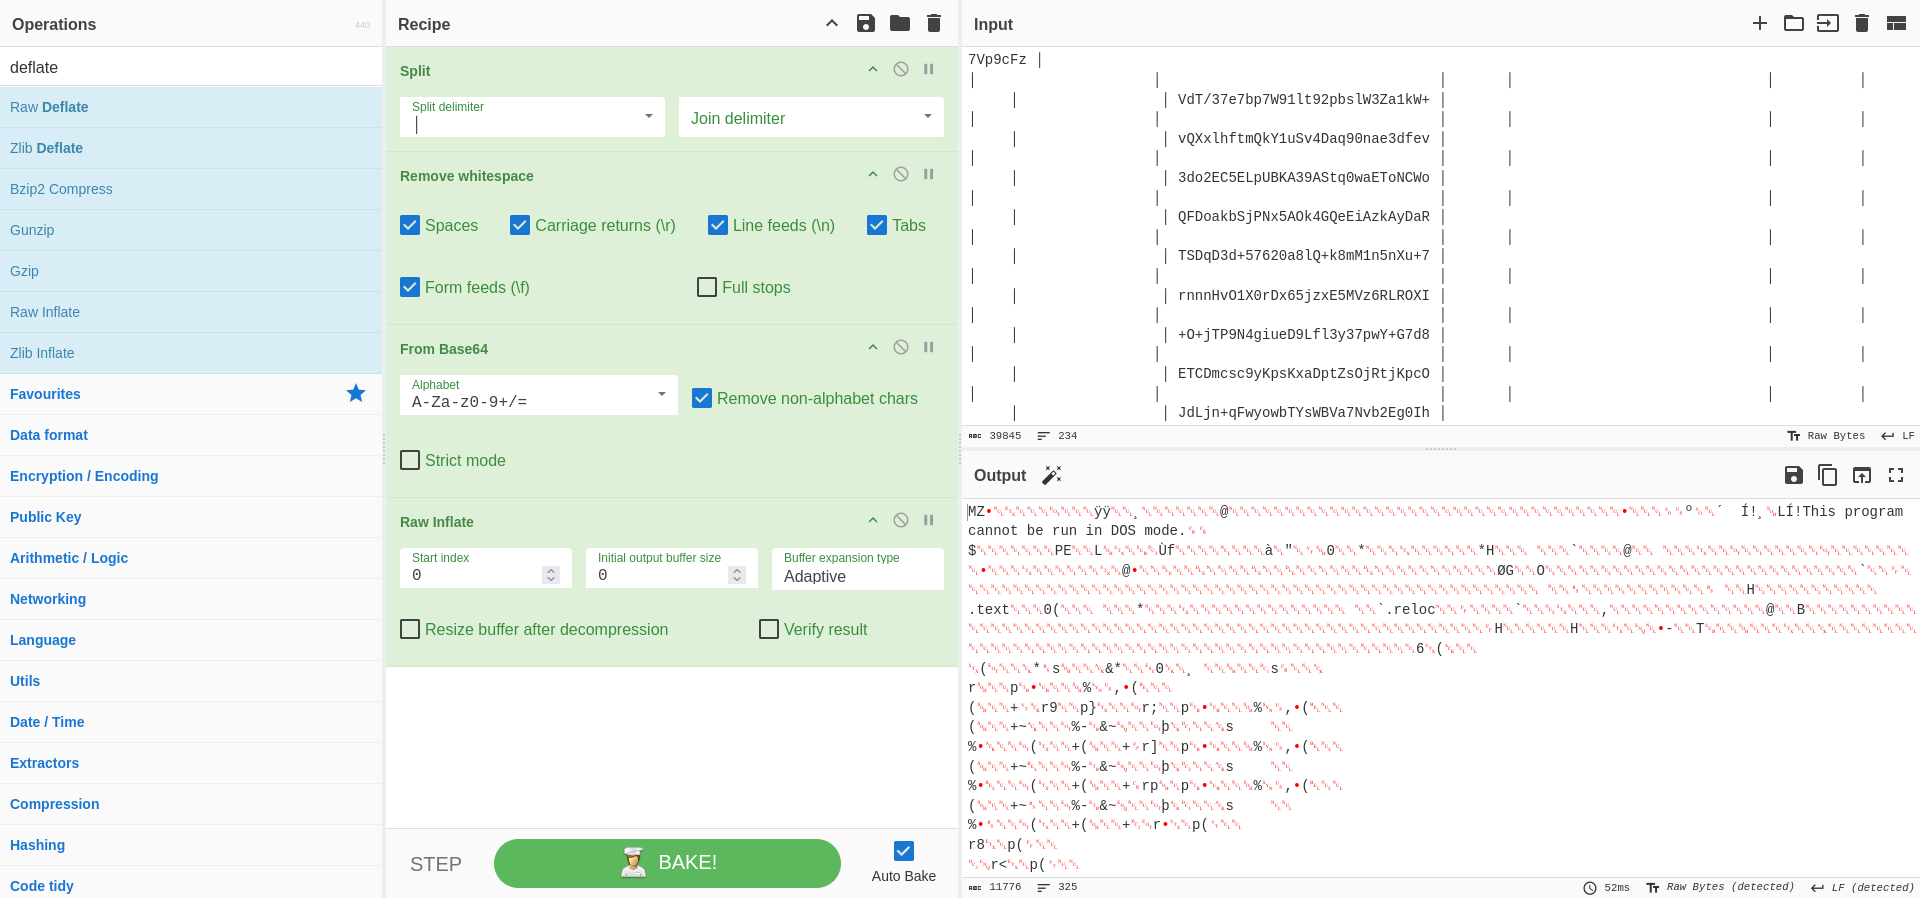
Task: Clear the recipe with the trash icon
Action: 934,23
